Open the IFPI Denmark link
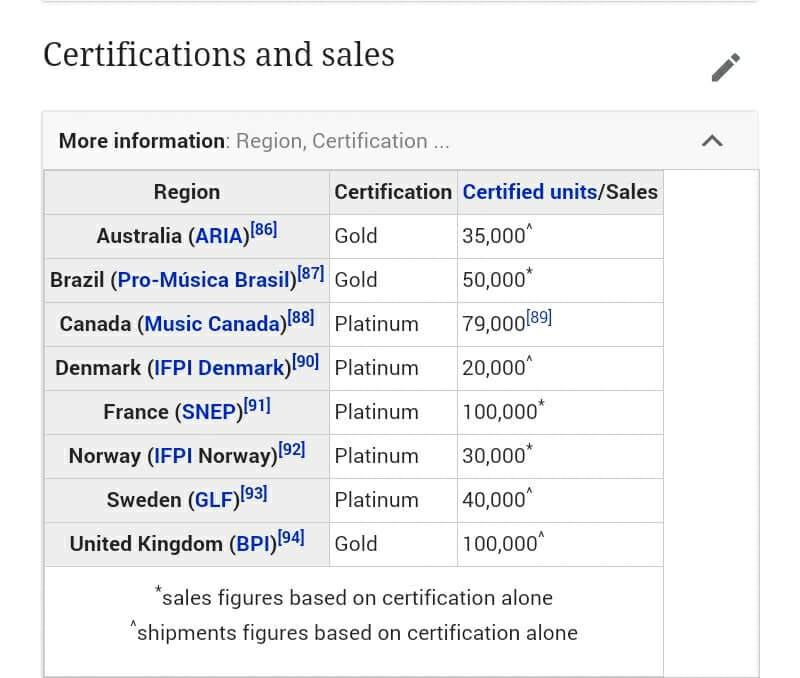This screenshot has height=678, width=800. coord(218,368)
